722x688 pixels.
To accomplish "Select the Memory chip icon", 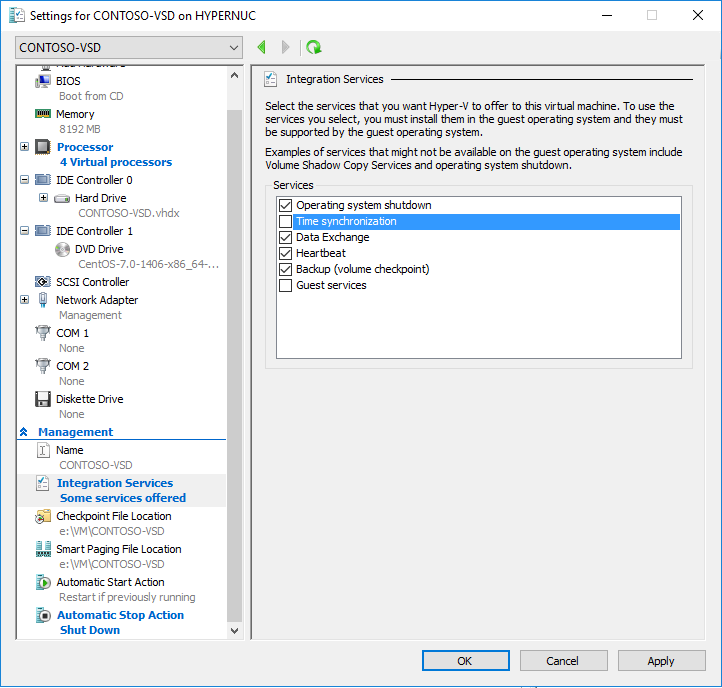I will (43, 115).
